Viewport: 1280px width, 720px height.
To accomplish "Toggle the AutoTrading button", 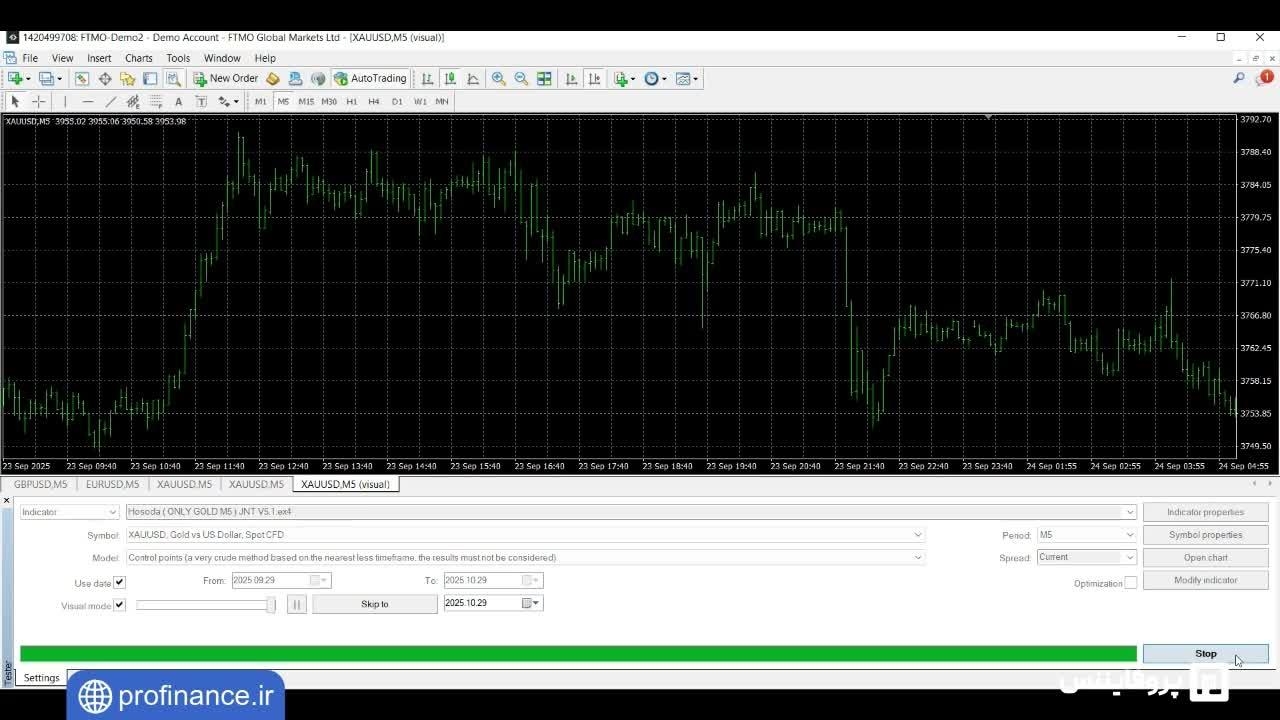I will 370,78.
